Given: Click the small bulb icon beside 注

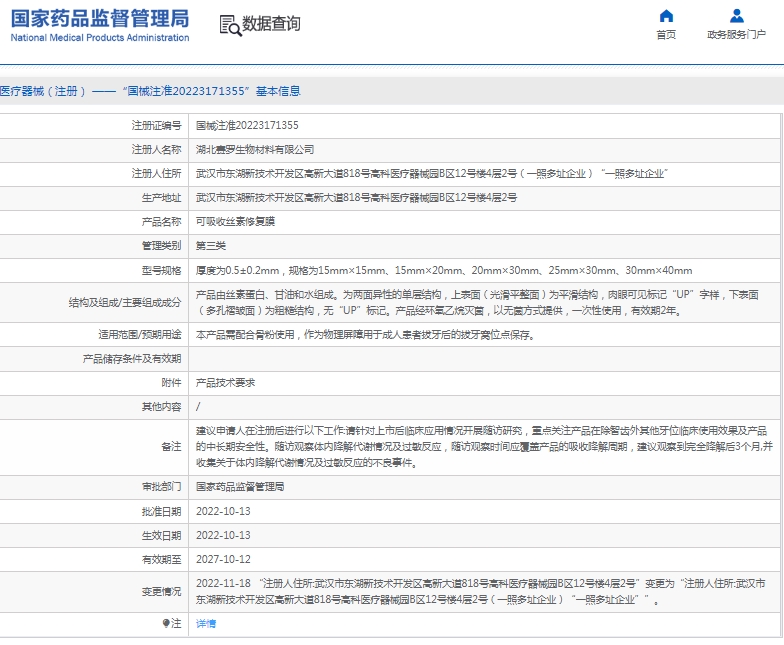Looking at the screenshot, I should pos(167,623).
